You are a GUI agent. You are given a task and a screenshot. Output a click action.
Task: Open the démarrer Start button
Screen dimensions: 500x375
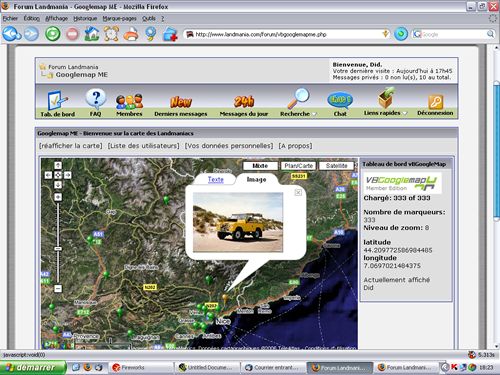tap(33, 367)
